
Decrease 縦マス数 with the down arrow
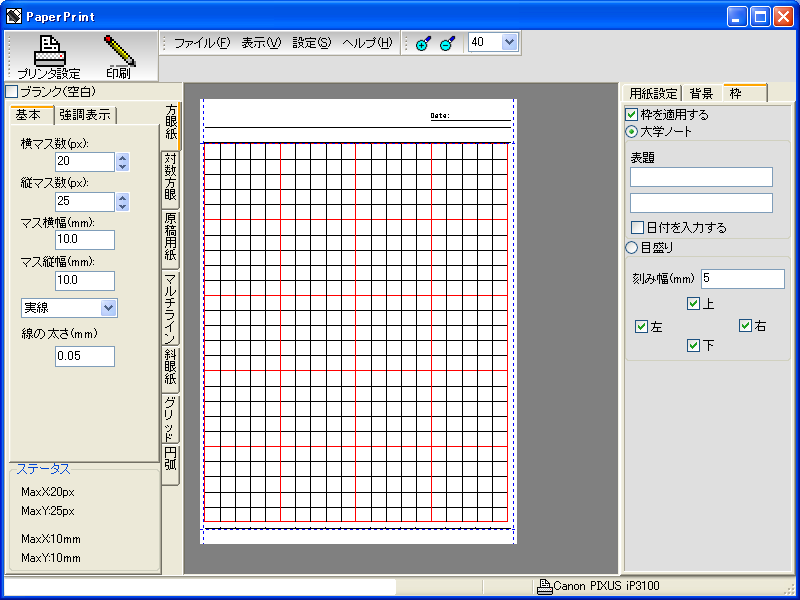click(x=122, y=206)
